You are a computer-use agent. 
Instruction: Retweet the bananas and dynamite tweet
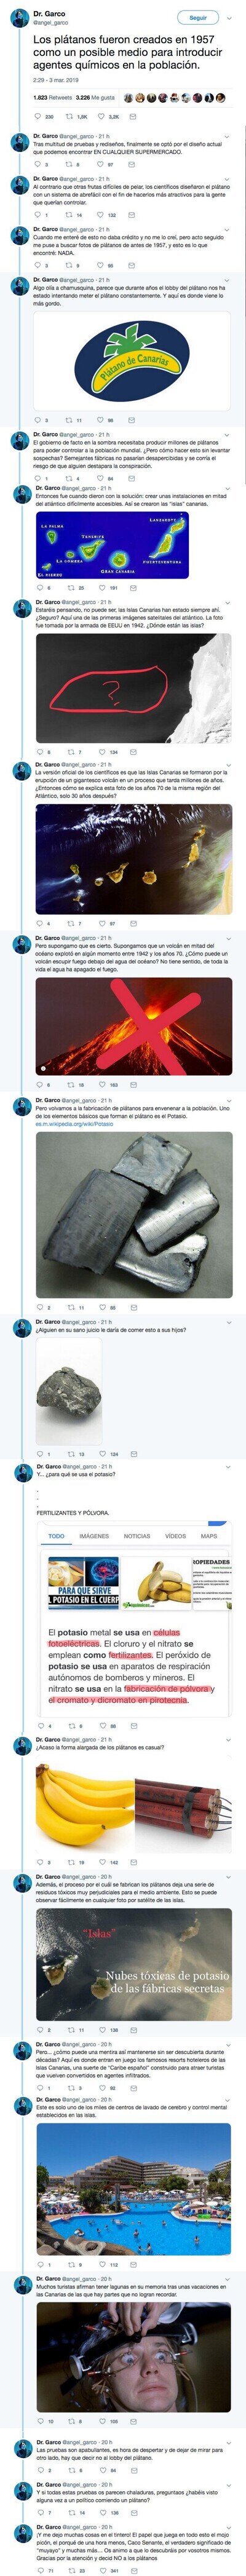click(70, 1862)
